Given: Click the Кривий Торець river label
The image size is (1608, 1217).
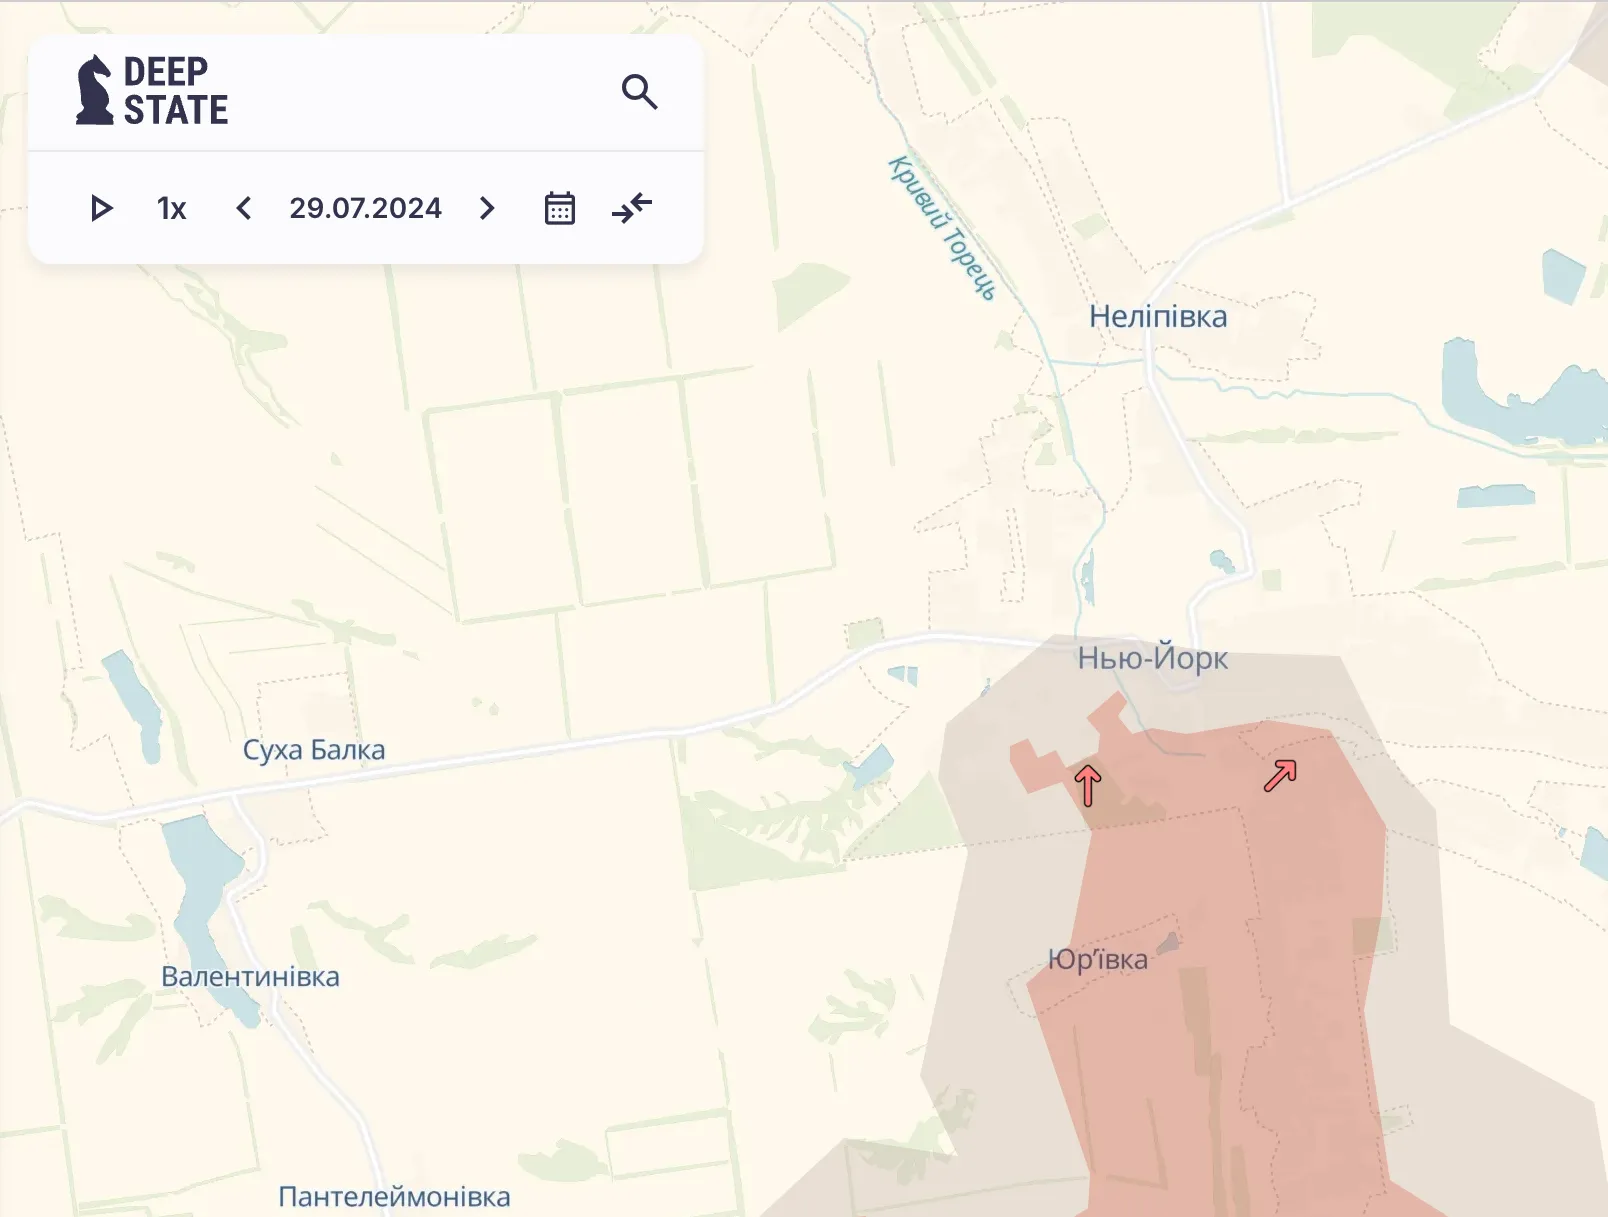Looking at the screenshot, I should pyautogui.click(x=942, y=228).
